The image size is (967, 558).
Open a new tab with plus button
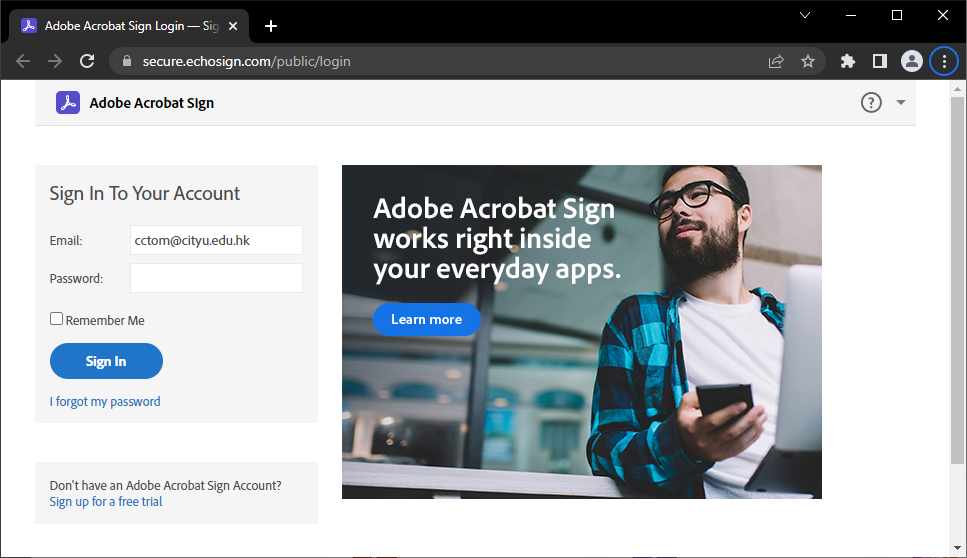coord(271,26)
